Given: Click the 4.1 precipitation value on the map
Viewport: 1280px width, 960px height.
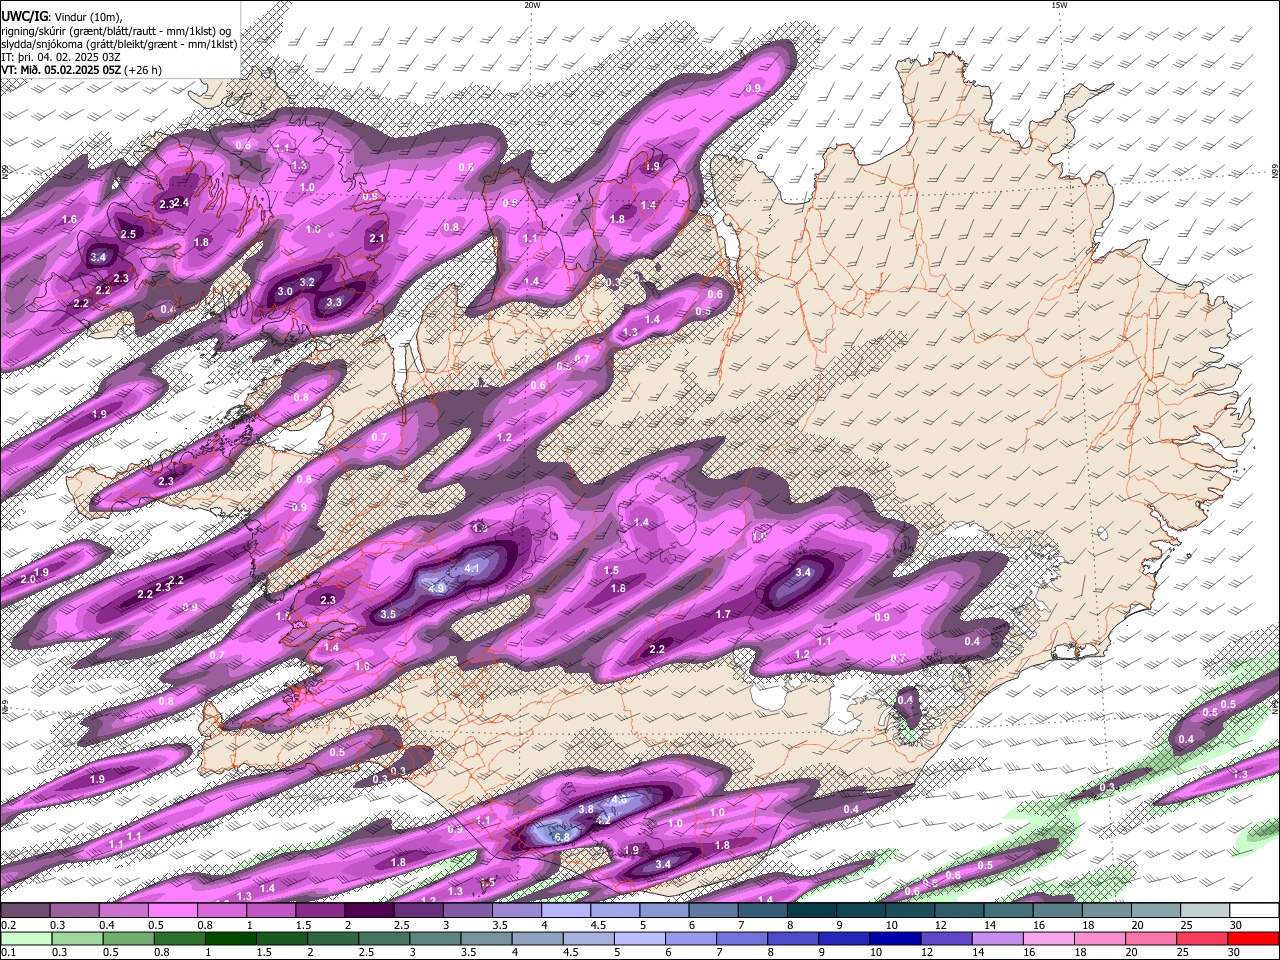Looking at the screenshot, I should click(x=473, y=569).
